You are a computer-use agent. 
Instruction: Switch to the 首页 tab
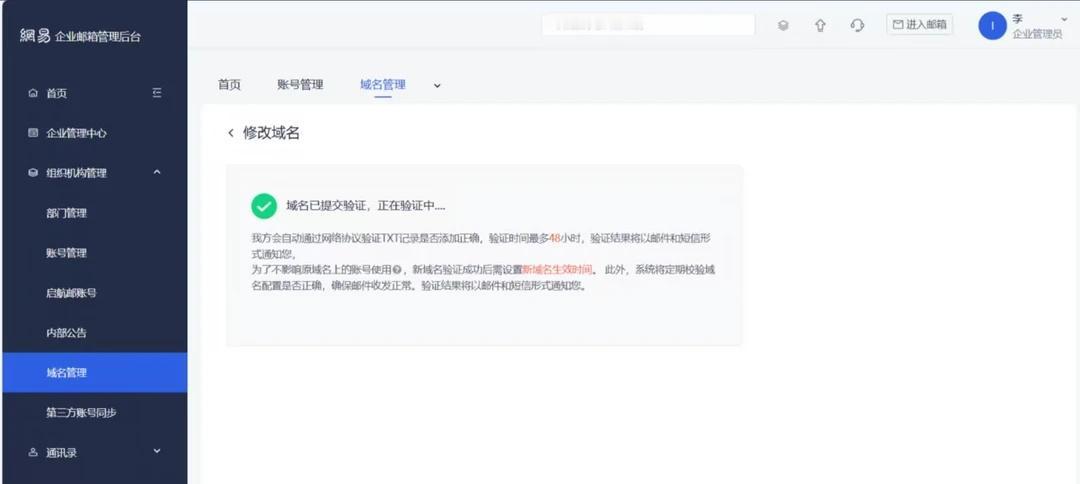click(229, 85)
